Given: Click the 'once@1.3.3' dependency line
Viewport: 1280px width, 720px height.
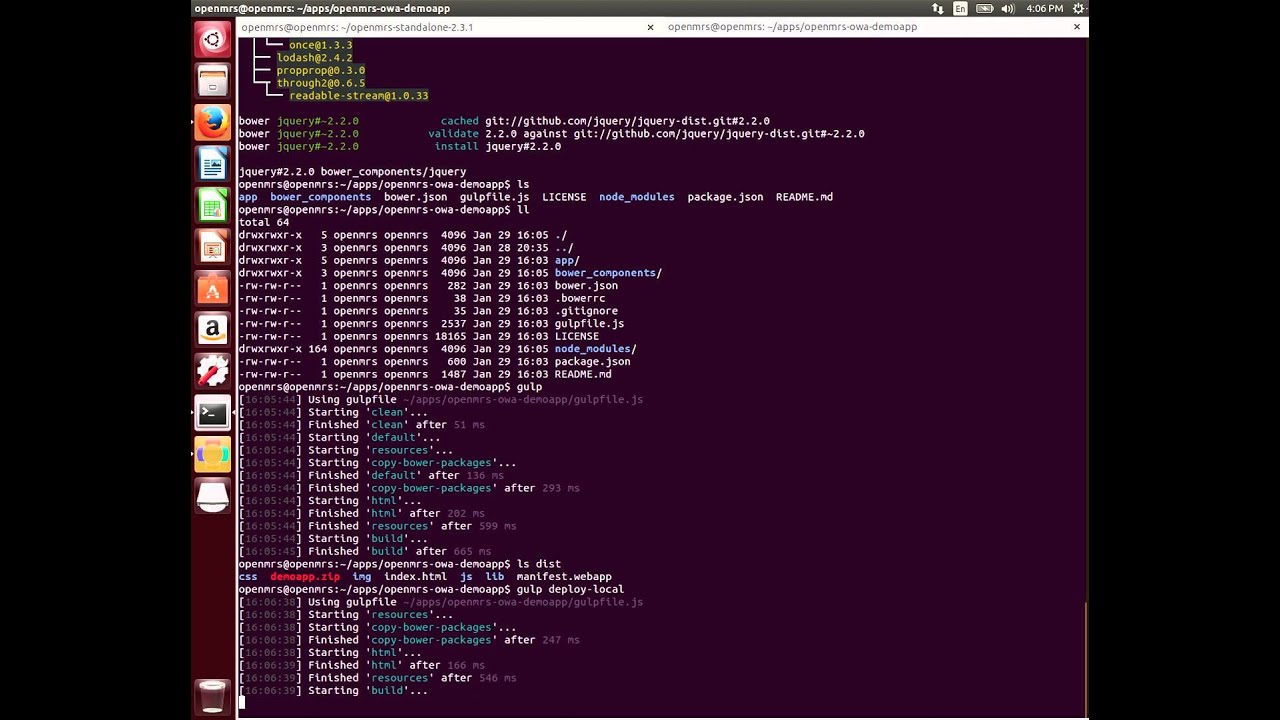Looking at the screenshot, I should point(320,45).
